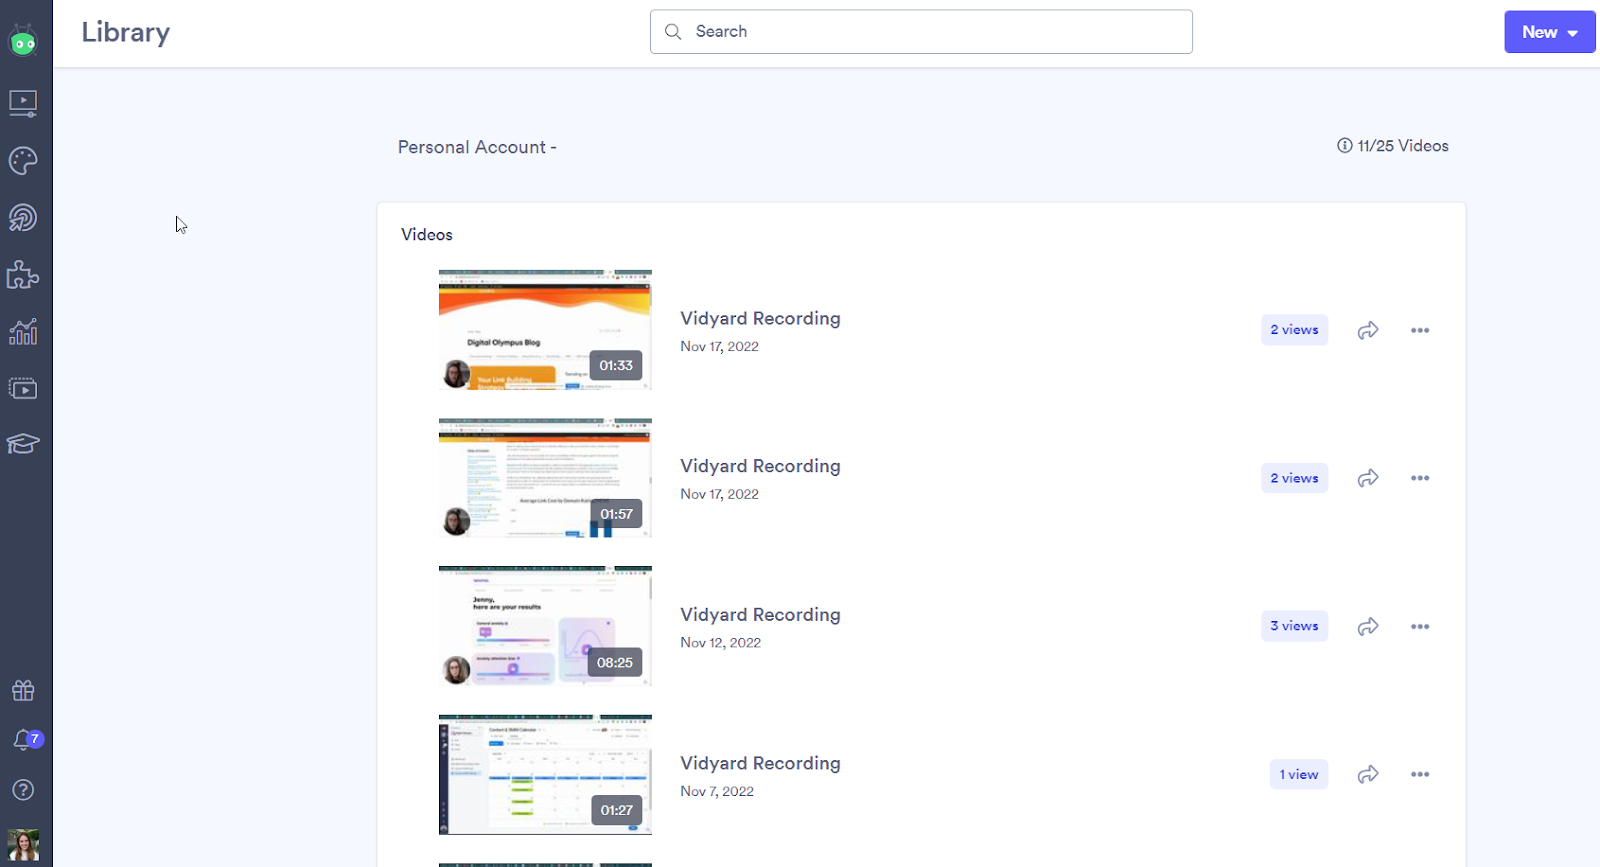
Task: Click the Videos section heading
Action: pos(427,235)
